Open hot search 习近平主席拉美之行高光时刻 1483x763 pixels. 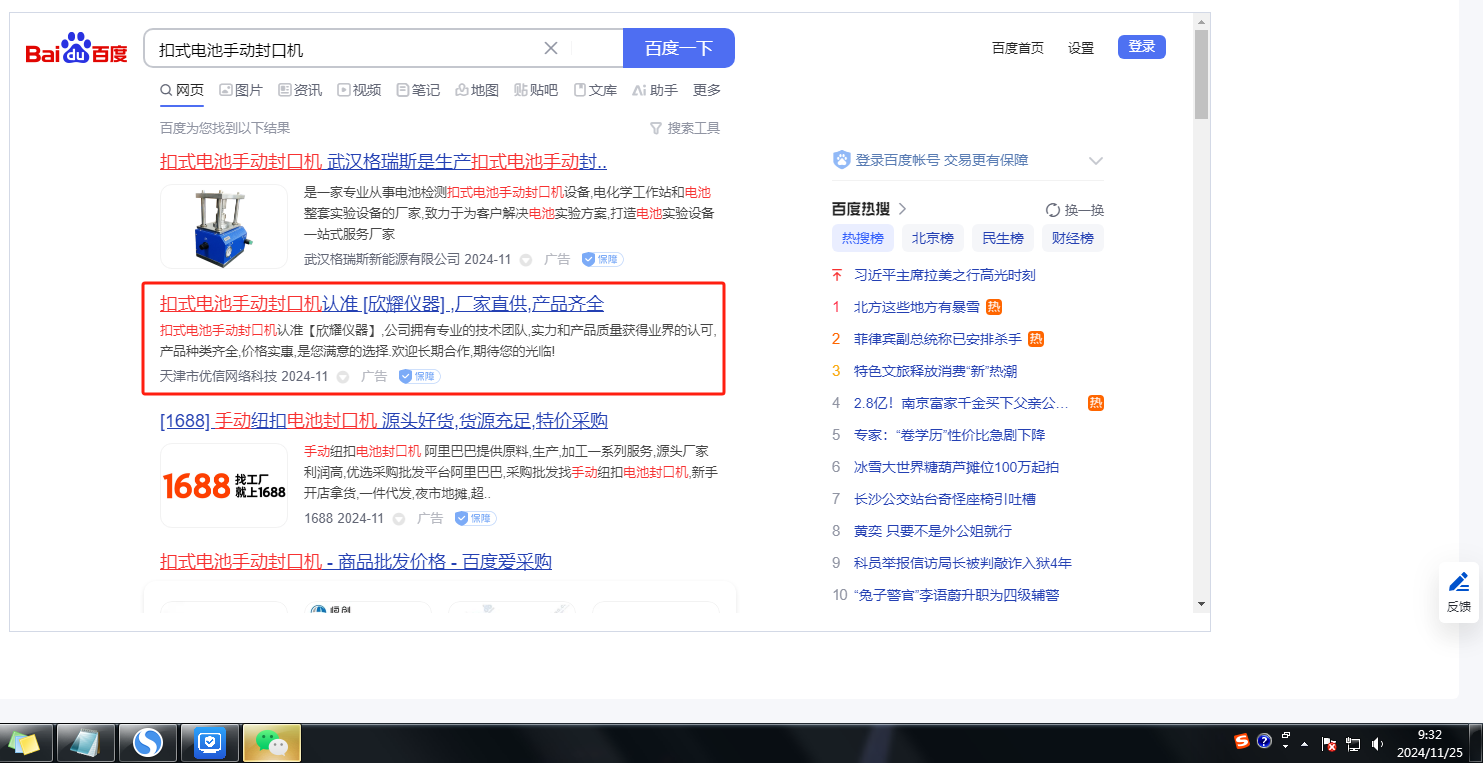(x=944, y=275)
